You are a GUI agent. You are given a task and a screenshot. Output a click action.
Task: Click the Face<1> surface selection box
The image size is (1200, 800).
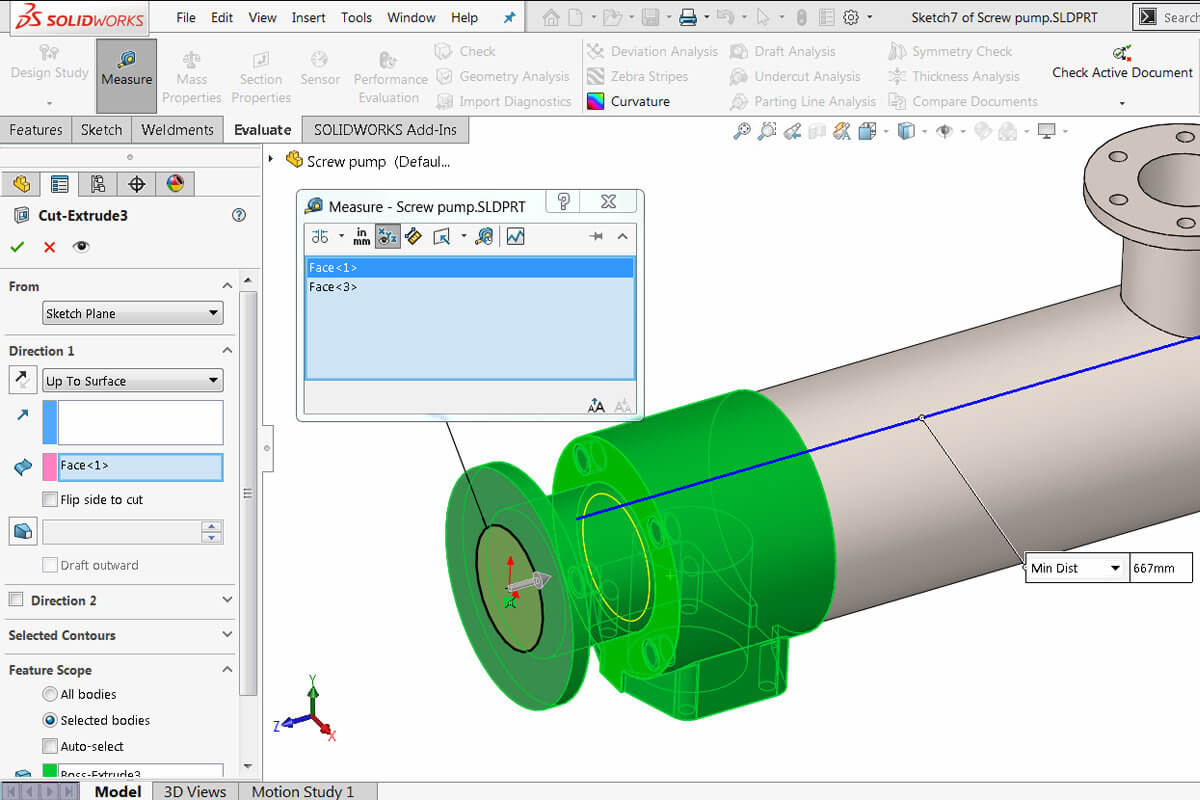point(140,467)
